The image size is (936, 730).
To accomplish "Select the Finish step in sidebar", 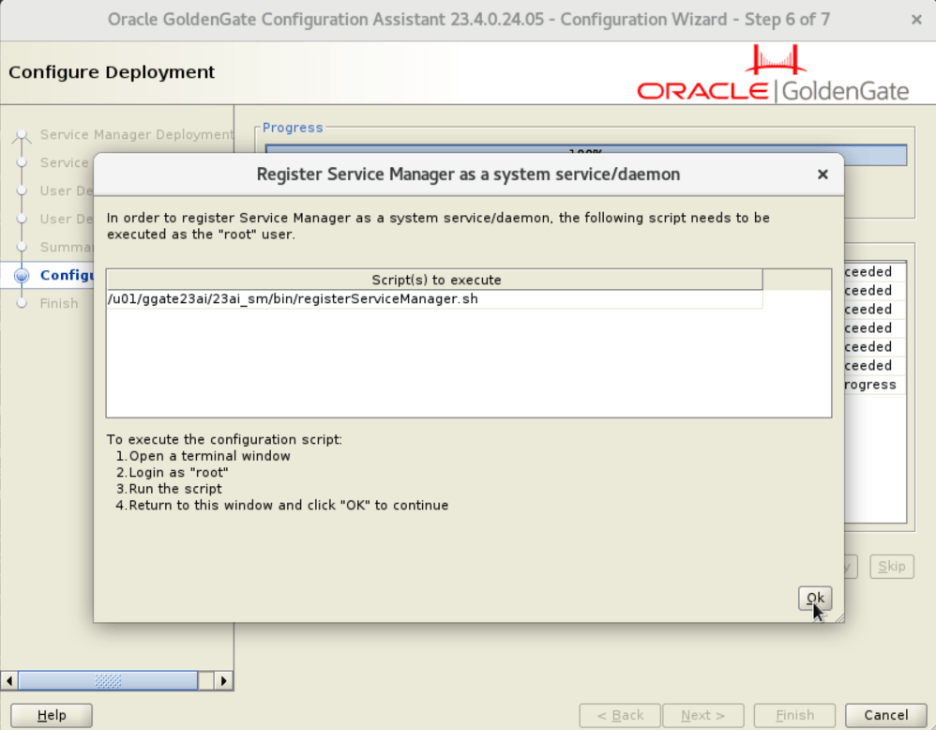I will click(59, 303).
